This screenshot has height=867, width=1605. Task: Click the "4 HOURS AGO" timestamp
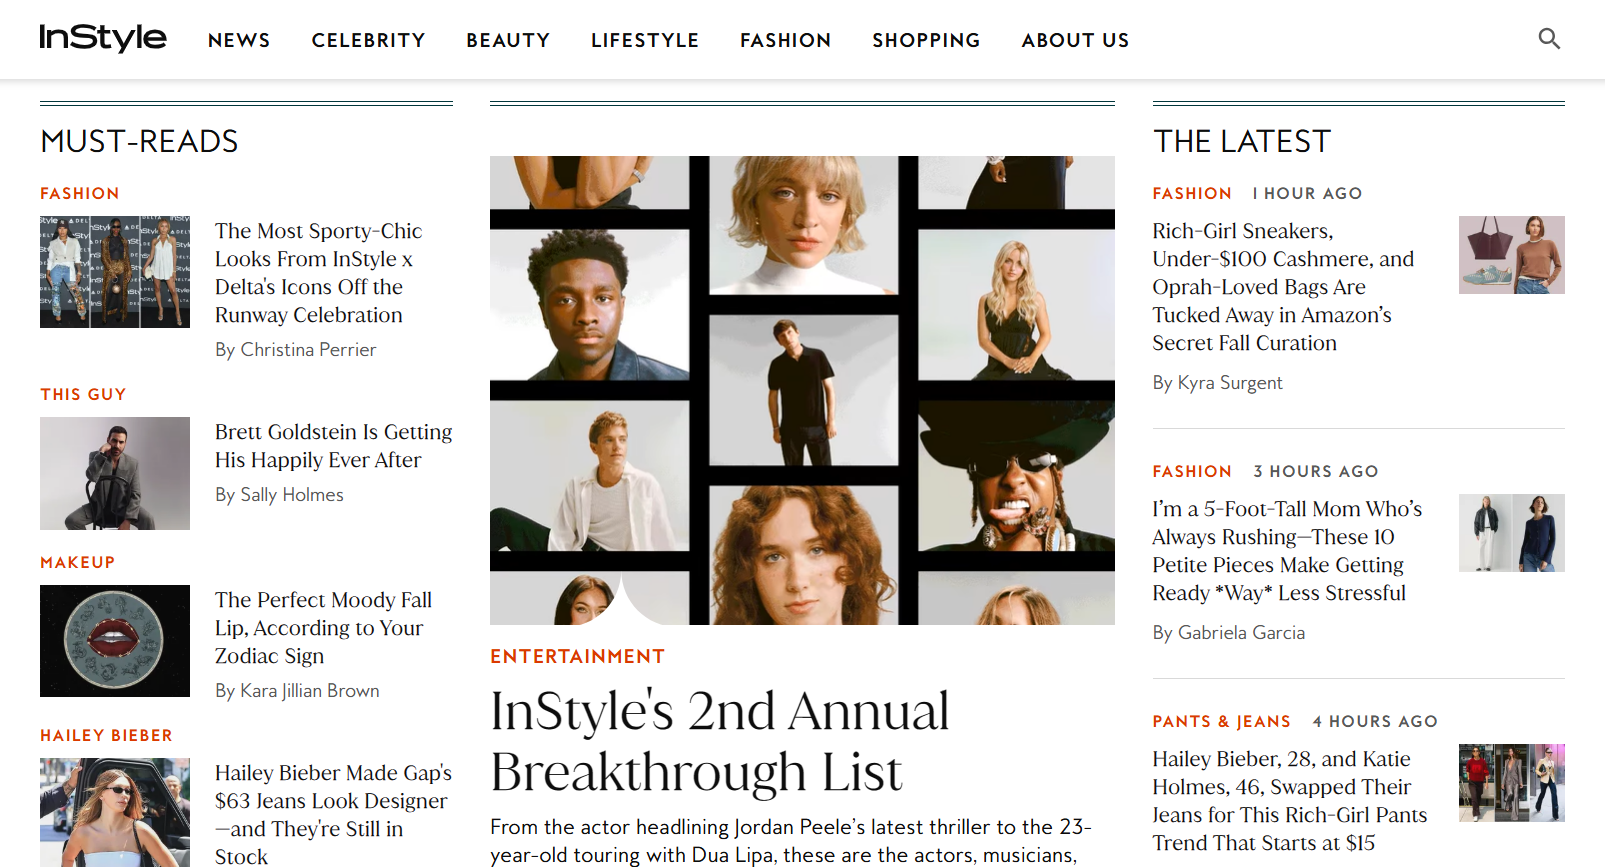coord(1375,721)
